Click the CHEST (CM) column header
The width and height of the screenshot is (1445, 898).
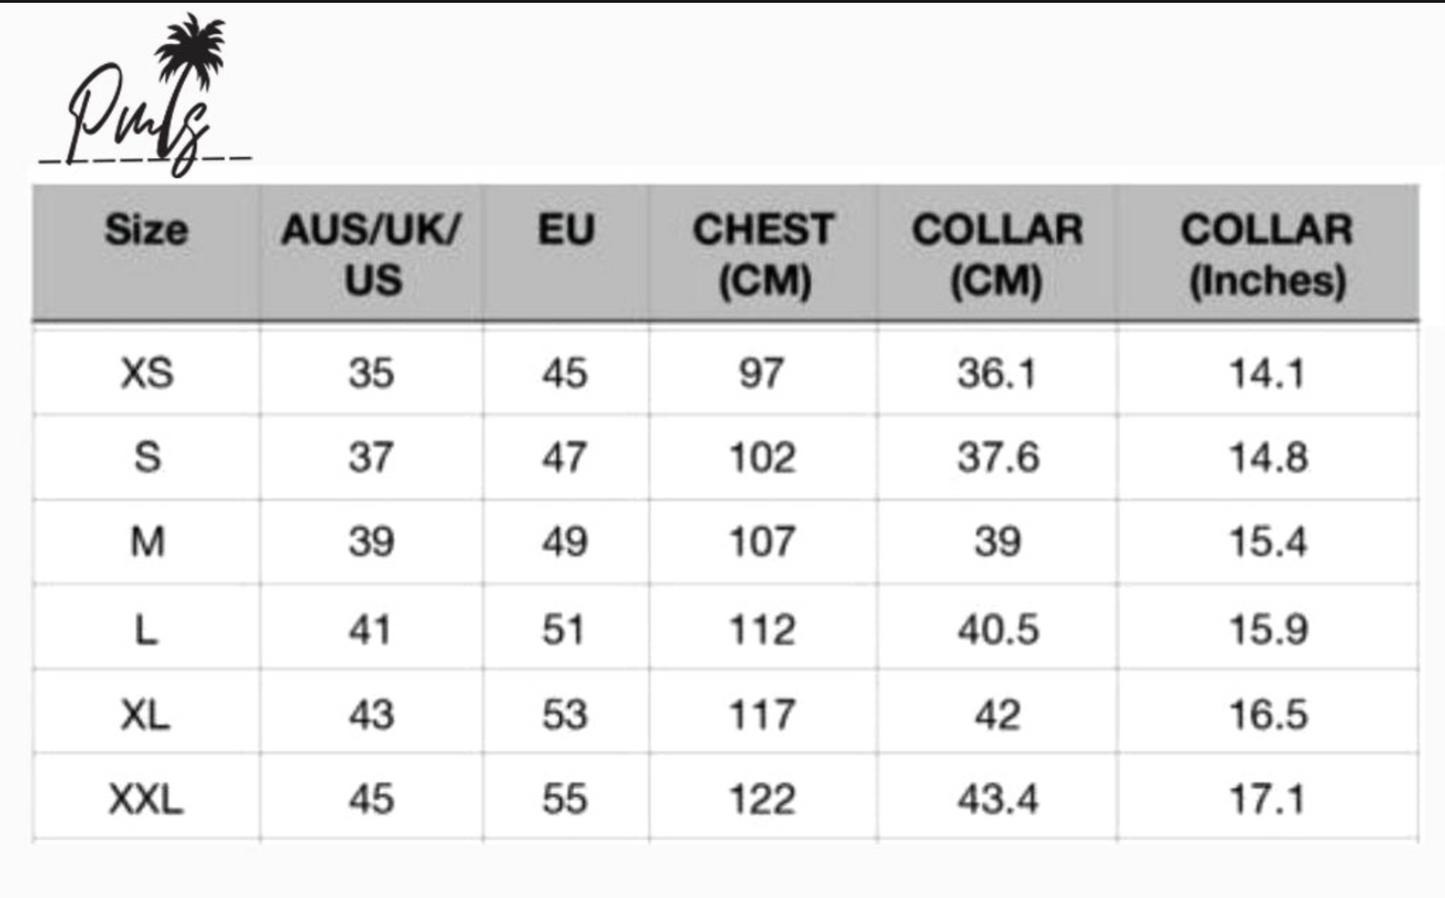click(x=764, y=255)
